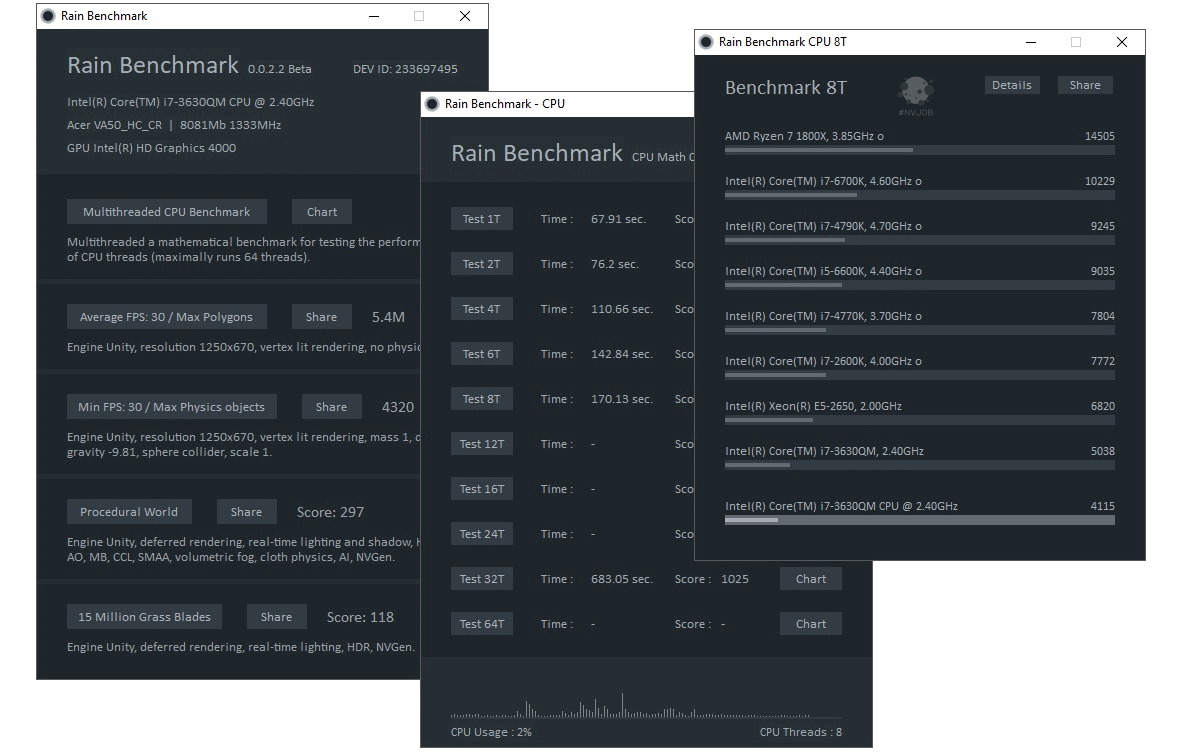This screenshot has width=1180, height=752.
Task: Open Details in the Benchmark 8T window
Action: [x=1011, y=85]
